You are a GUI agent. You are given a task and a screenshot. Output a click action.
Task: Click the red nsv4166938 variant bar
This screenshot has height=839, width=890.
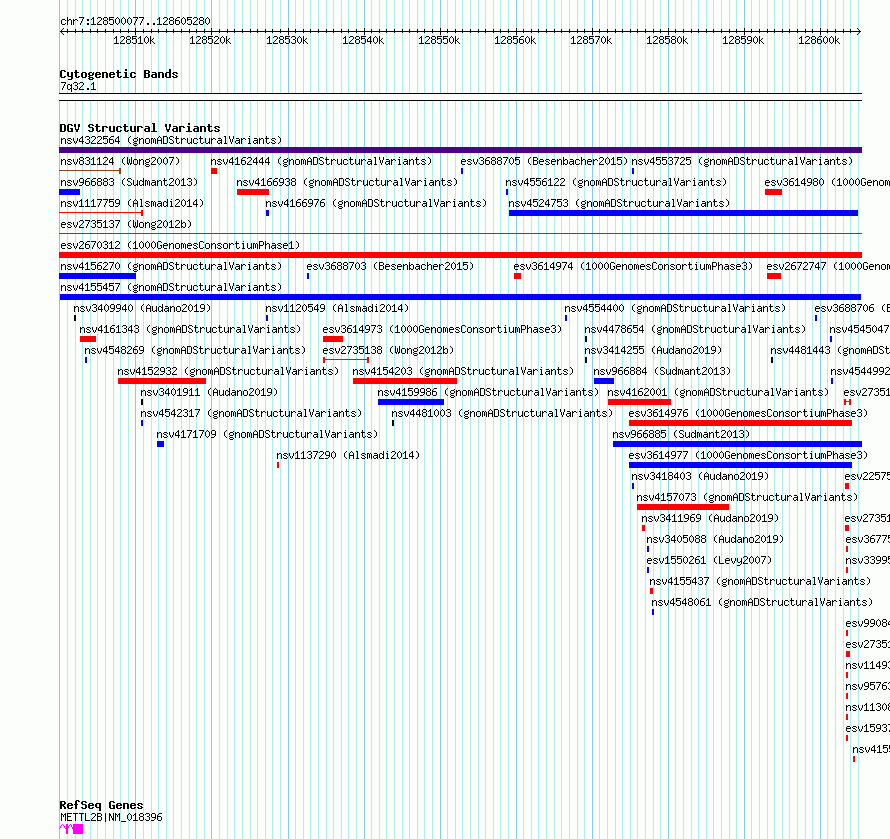pos(253,192)
